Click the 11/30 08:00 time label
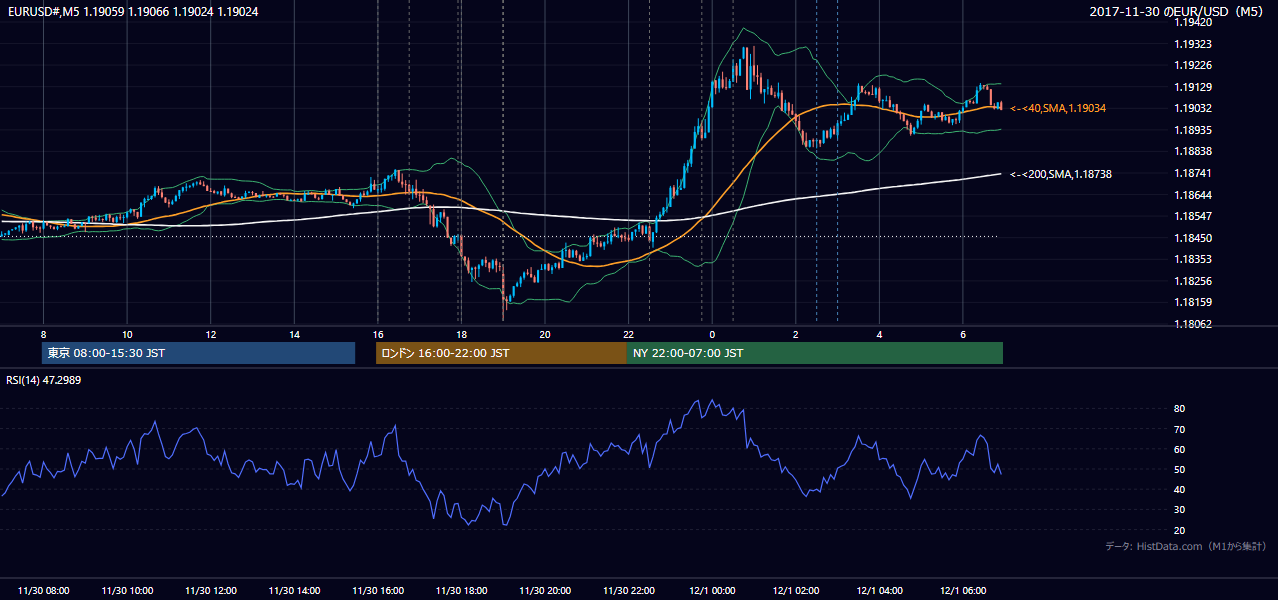 point(43,591)
